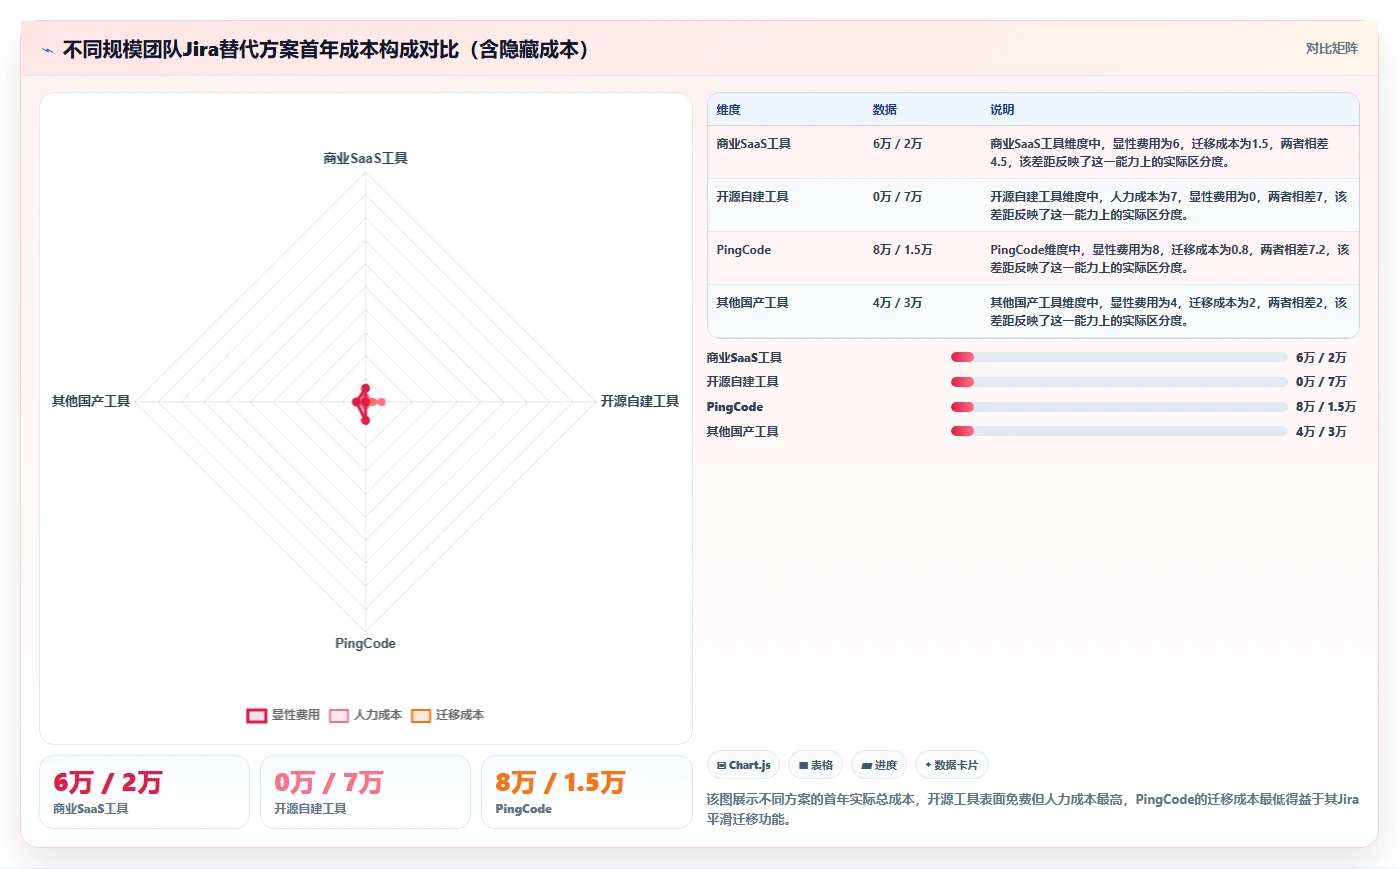Screen dimensions: 1399x869
Task: Click the 进度 tag
Action: tap(879, 765)
